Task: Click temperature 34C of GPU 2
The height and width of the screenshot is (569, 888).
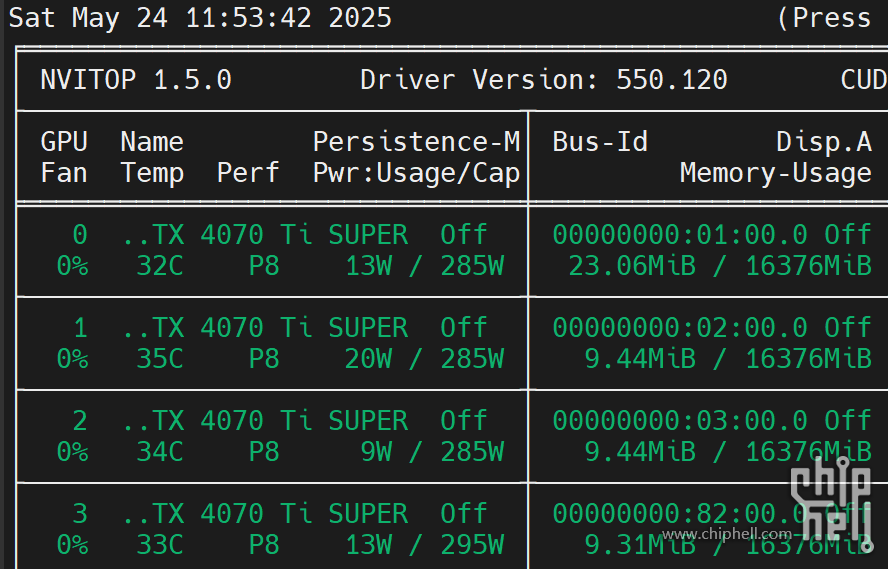Action: click(x=160, y=451)
